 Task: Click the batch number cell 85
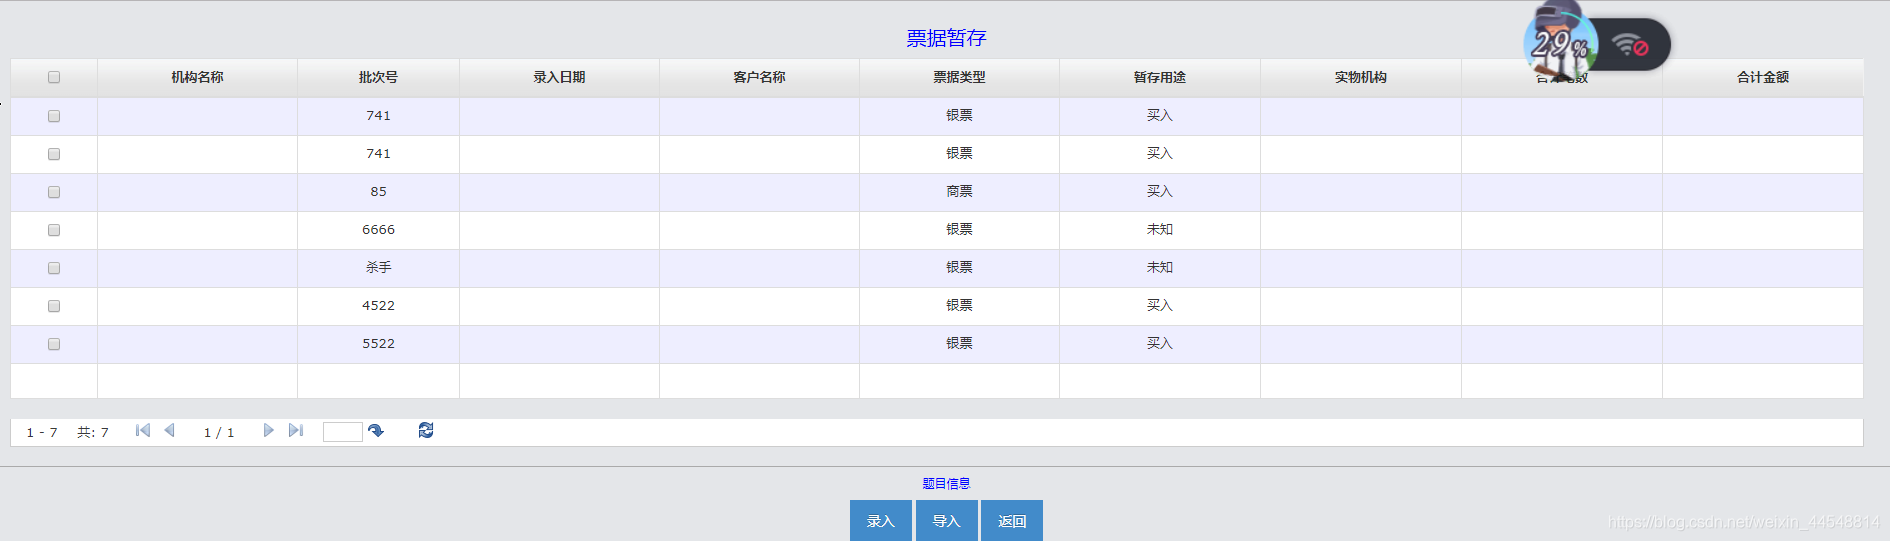pos(378,192)
